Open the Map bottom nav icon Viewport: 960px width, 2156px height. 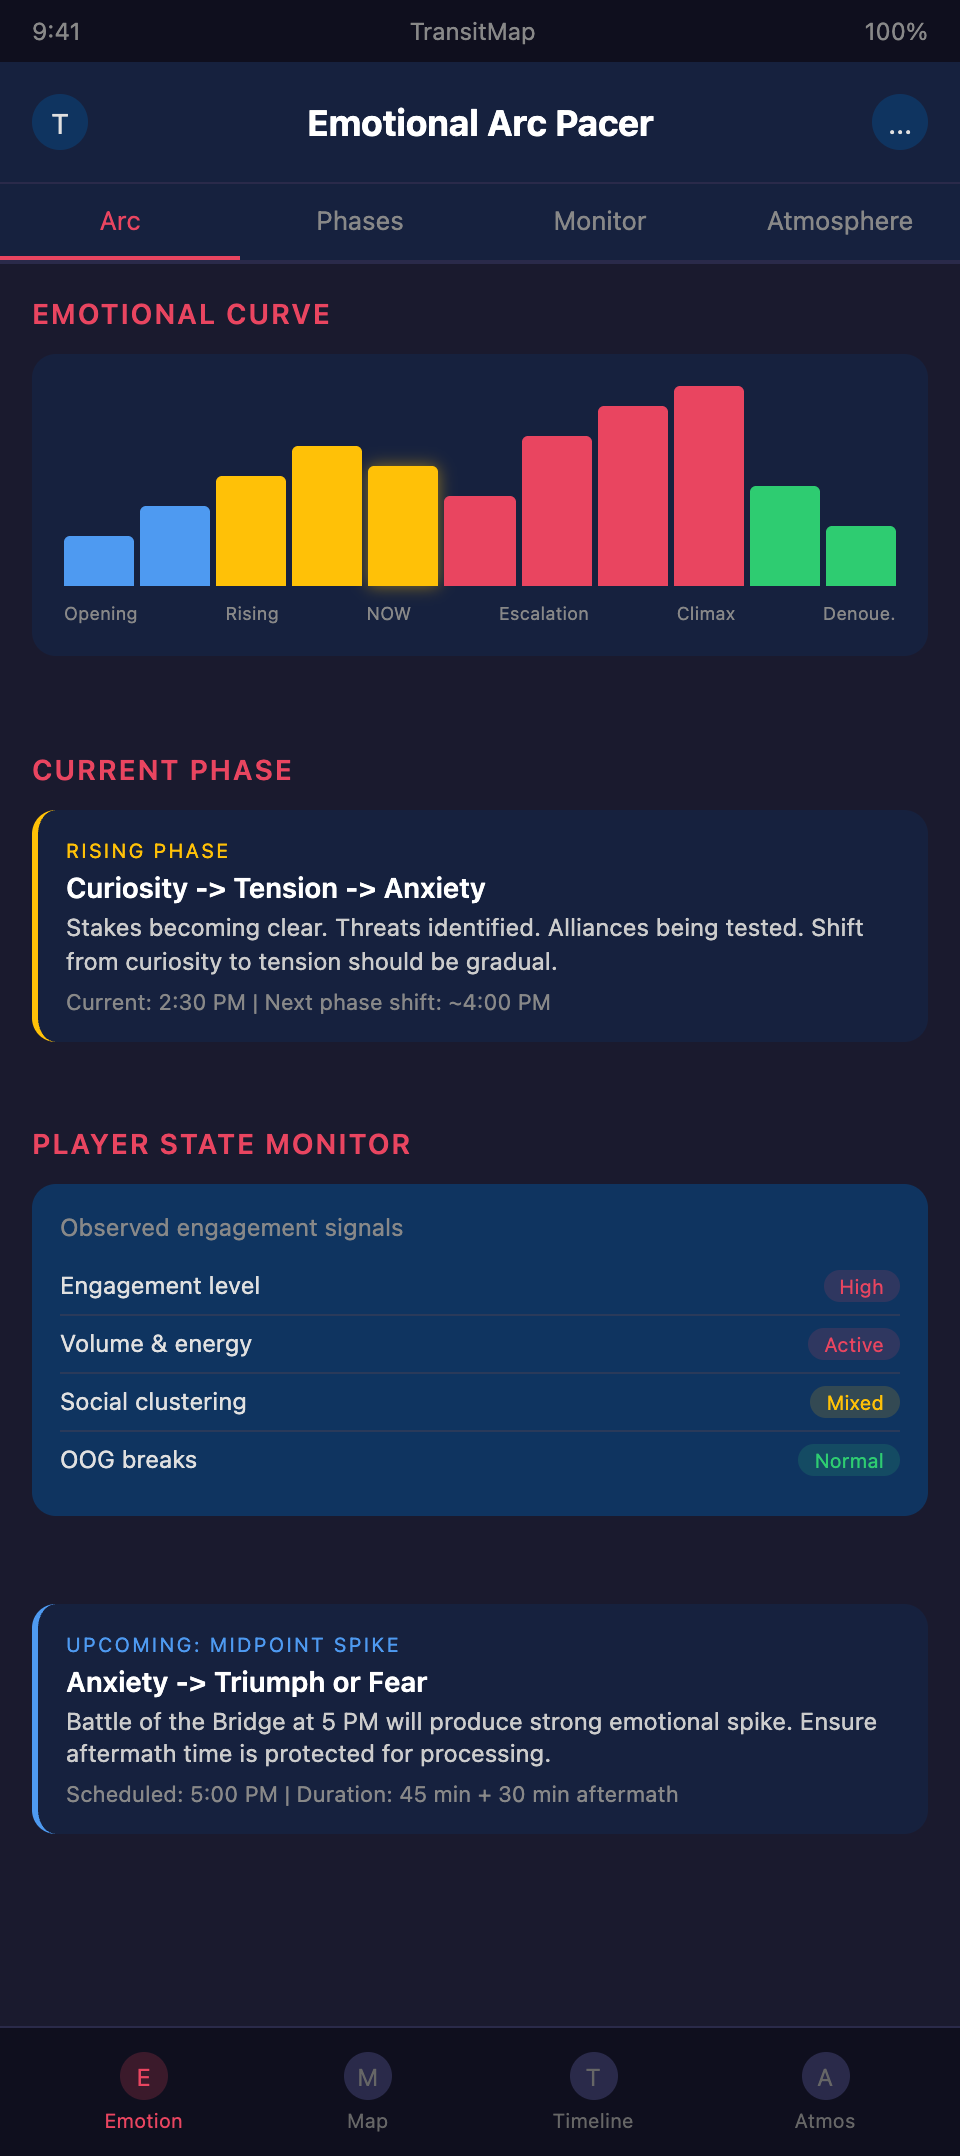pyautogui.click(x=367, y=2077)
